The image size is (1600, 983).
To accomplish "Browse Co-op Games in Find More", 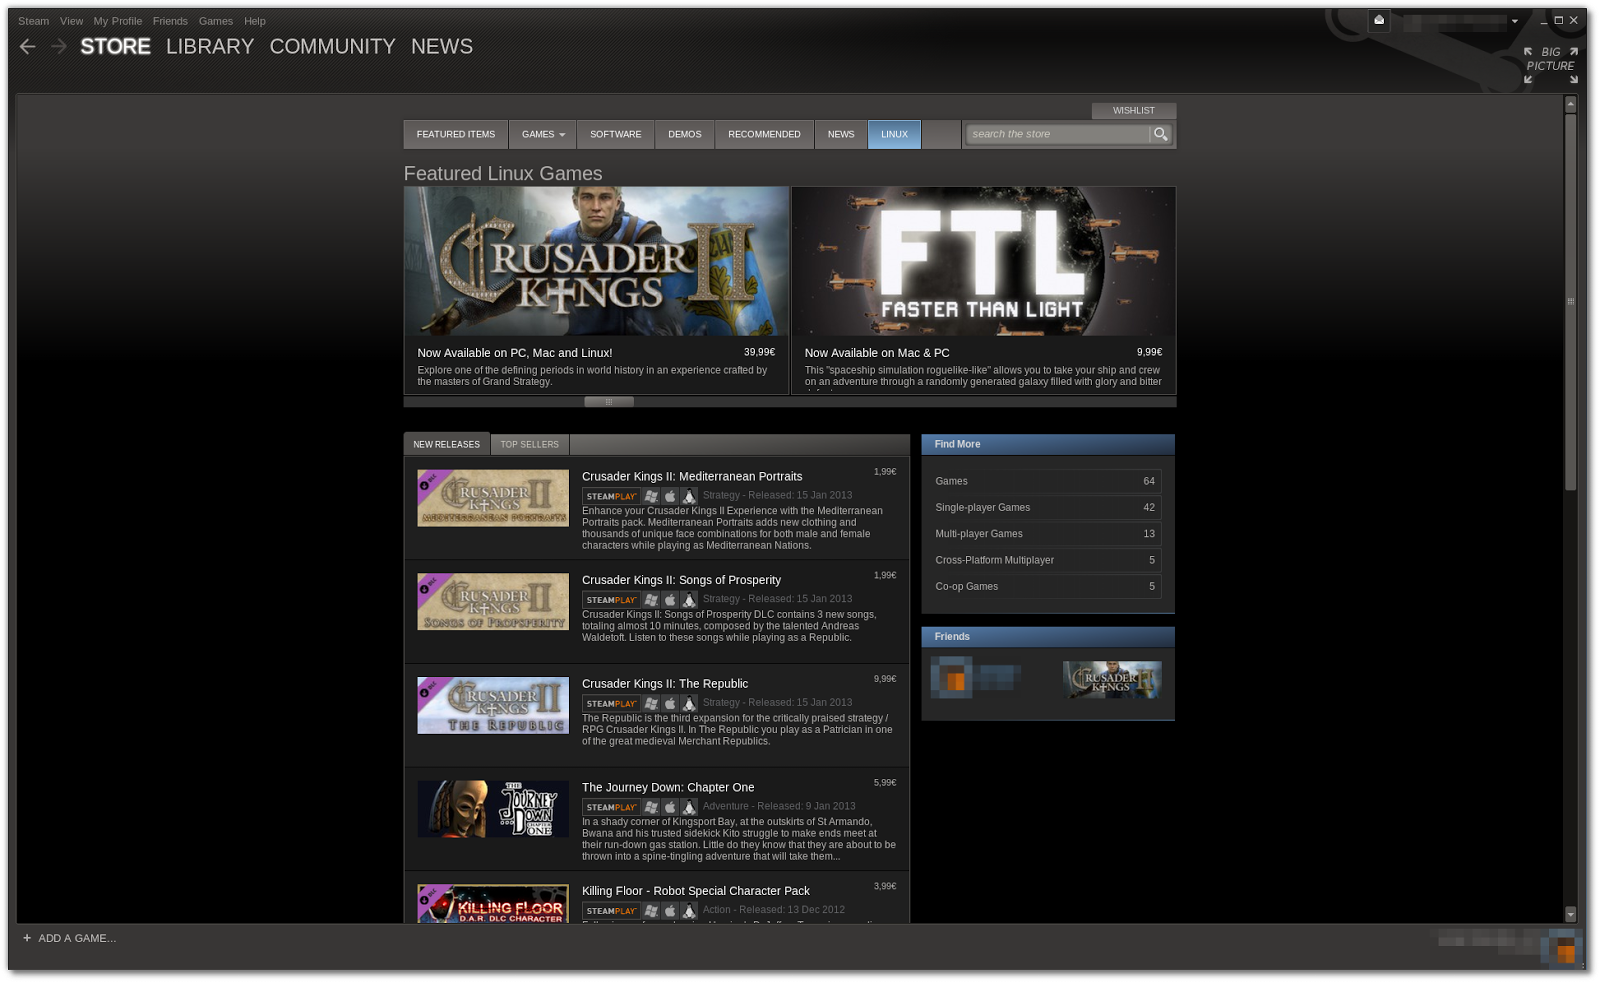I will point(966,586).
